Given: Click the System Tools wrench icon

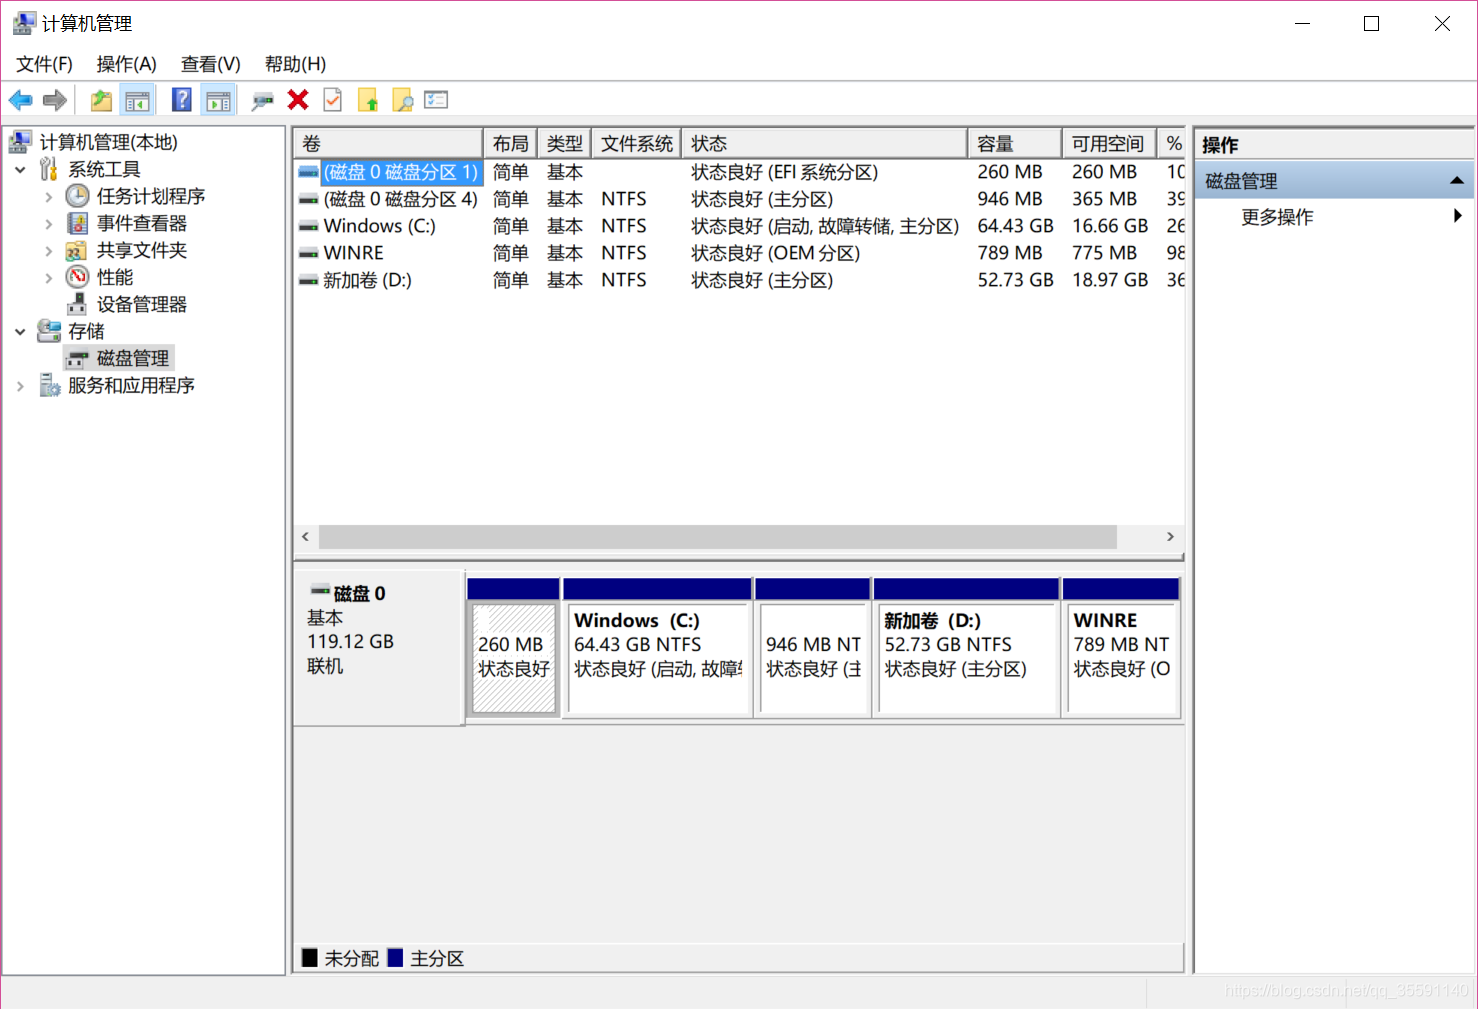Looking at the screenshot, I should [49, 169].
